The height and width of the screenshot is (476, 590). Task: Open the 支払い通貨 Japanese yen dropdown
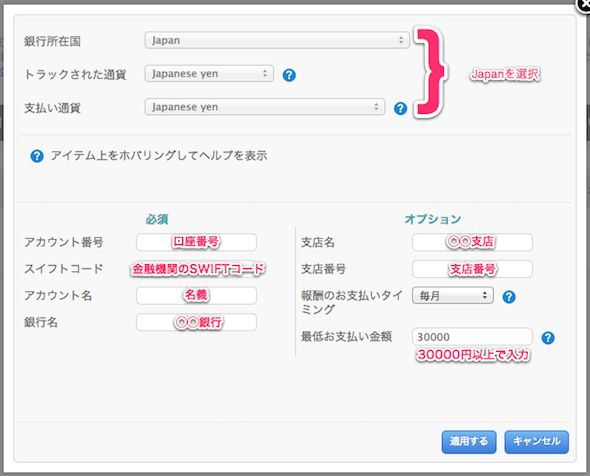[265, 107]
